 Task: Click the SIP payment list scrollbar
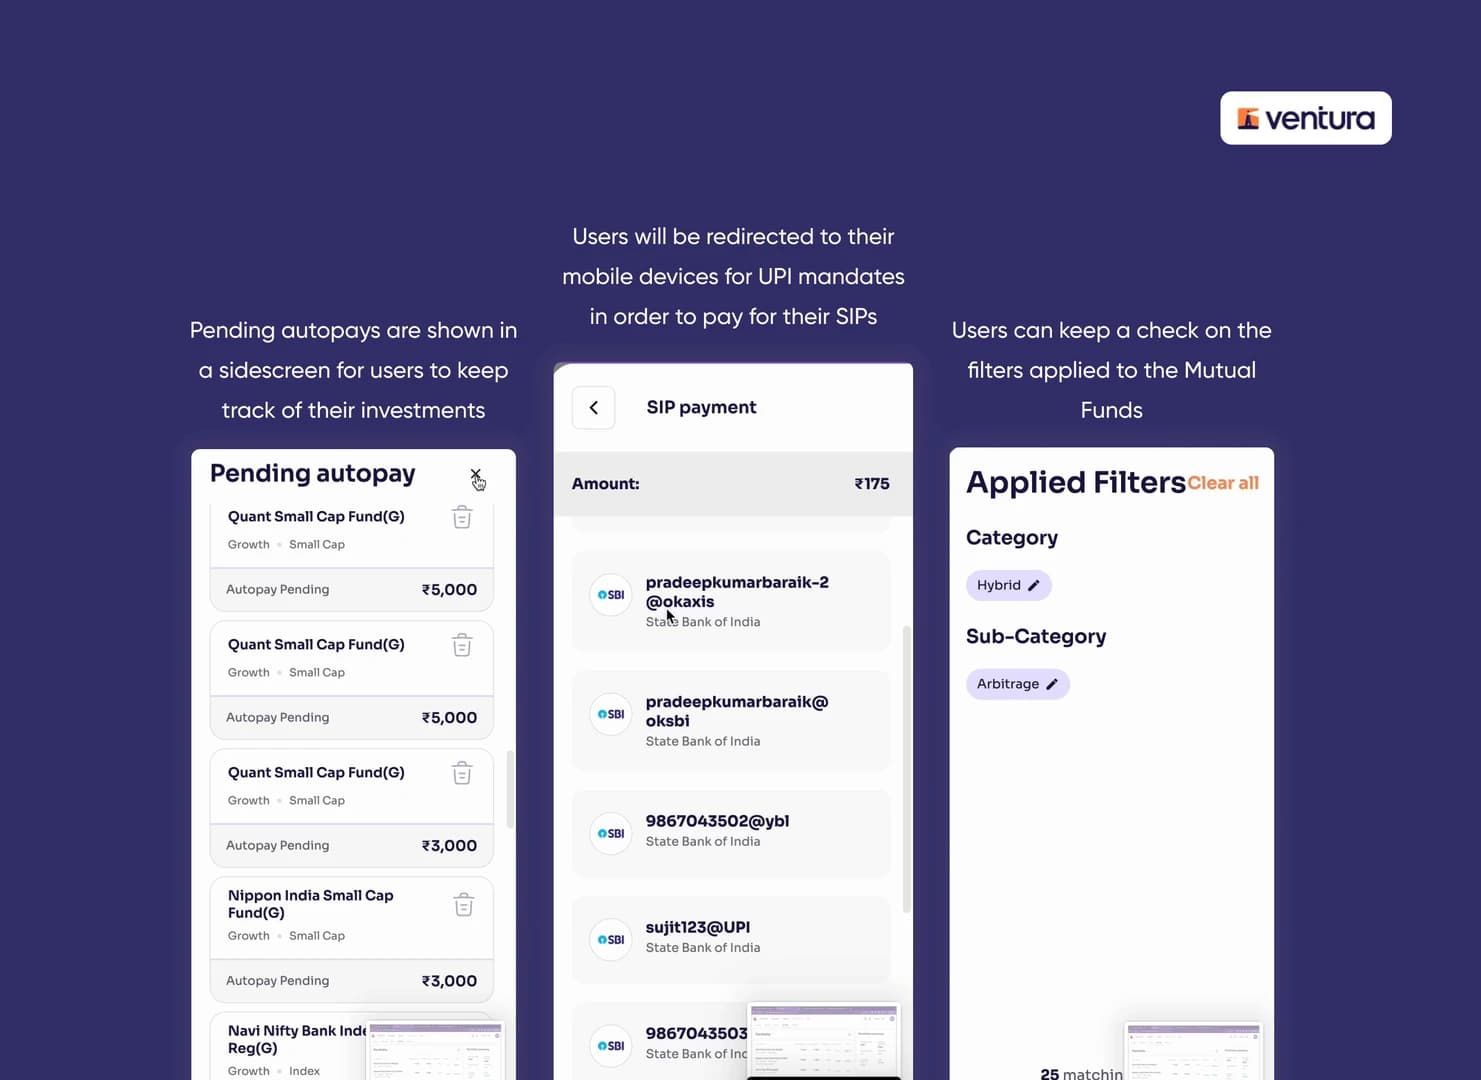(x=906, y=769)
